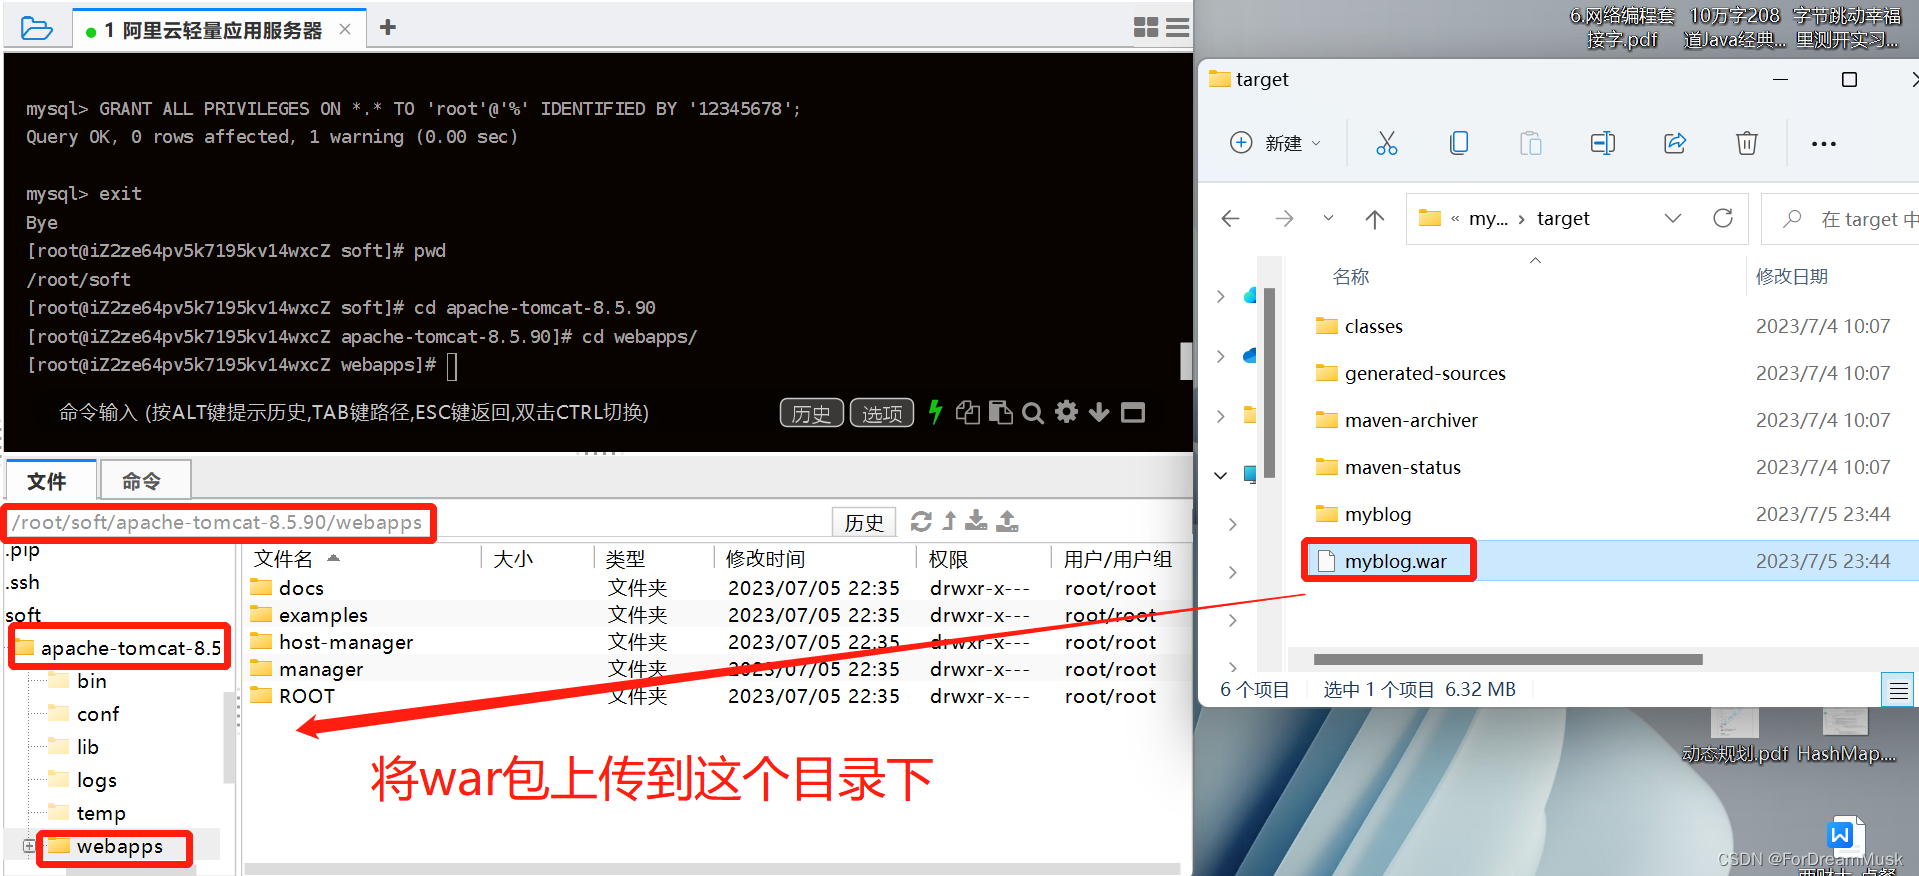Click the terminal 历史 button
Image resolution: width=1919 pixels, height=876 pixels.
pos(811,413)
